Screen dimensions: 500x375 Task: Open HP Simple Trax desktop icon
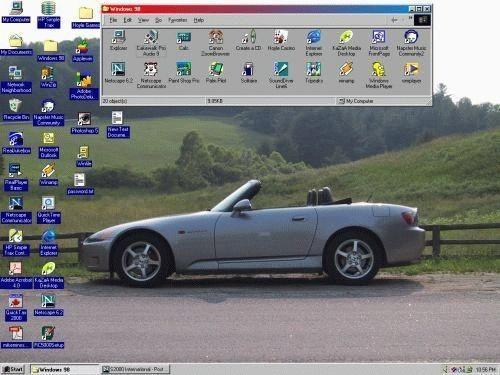(49, 14)
